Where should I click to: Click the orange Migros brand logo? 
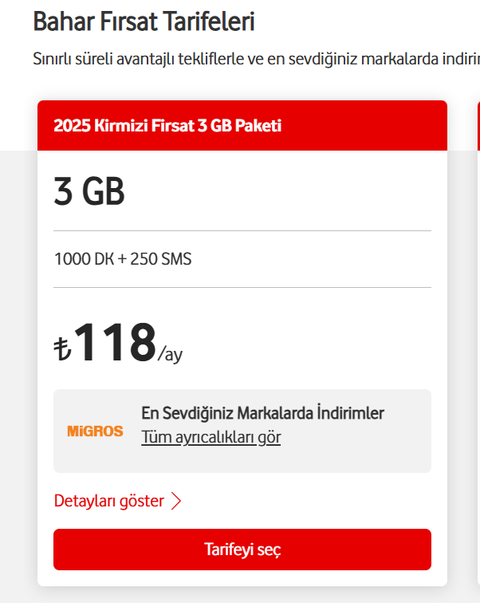(95, 431)
